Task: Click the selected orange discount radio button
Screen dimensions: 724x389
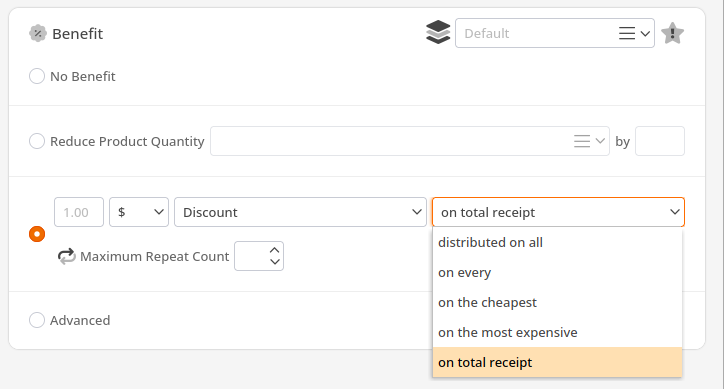Action: 37,234
